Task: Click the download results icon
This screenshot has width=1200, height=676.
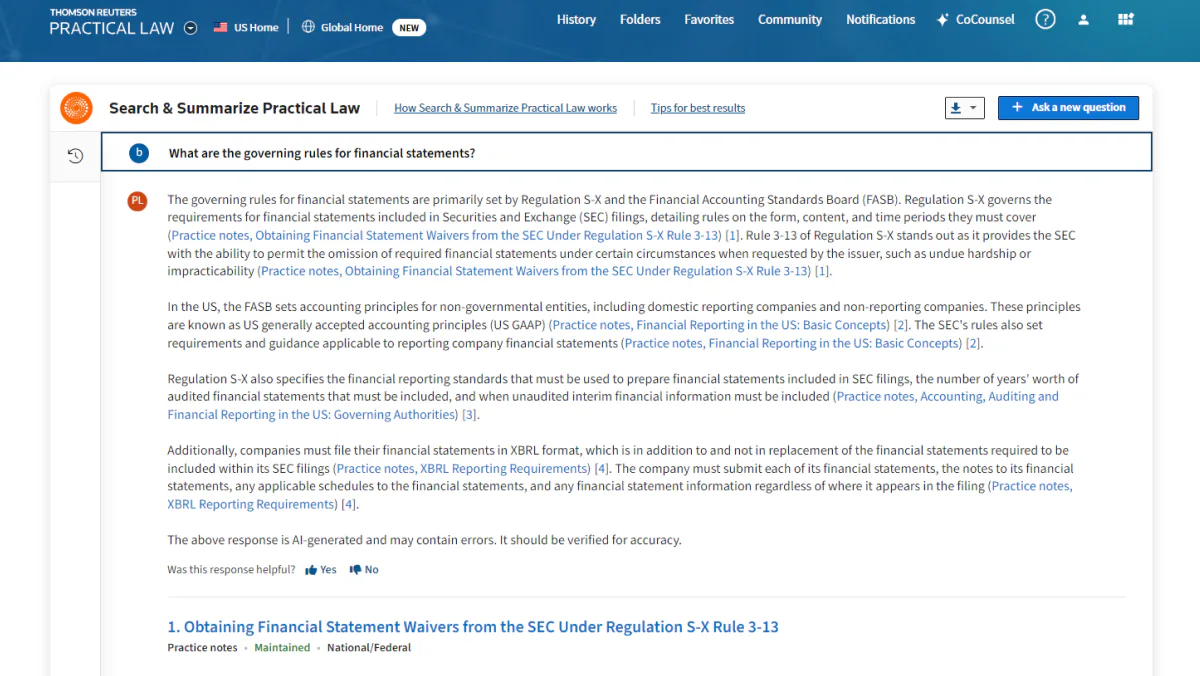Action: [x=958, y=107]
